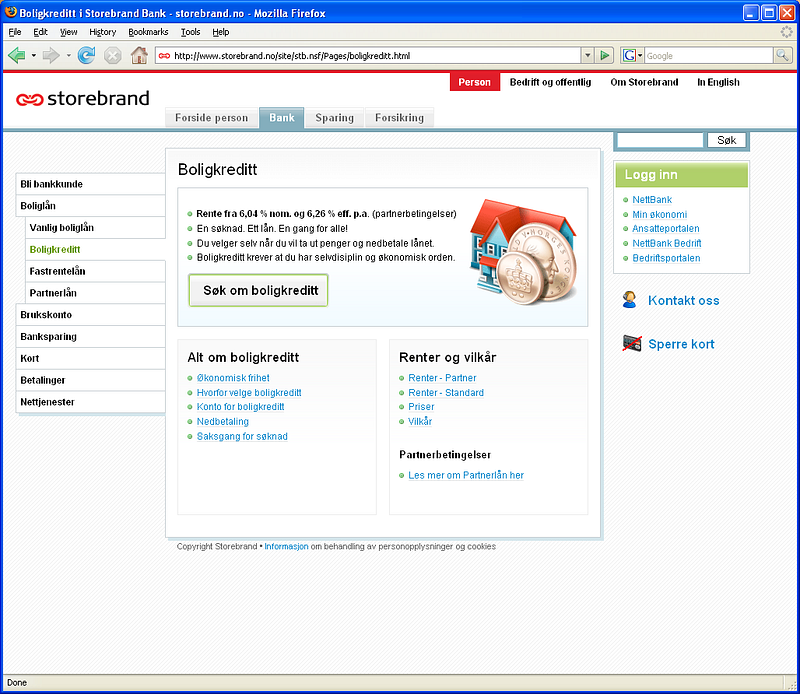The image size is (800, 694).
Task: Select the Person section tab
Action: pyautogui.click(x=474, y=82)
